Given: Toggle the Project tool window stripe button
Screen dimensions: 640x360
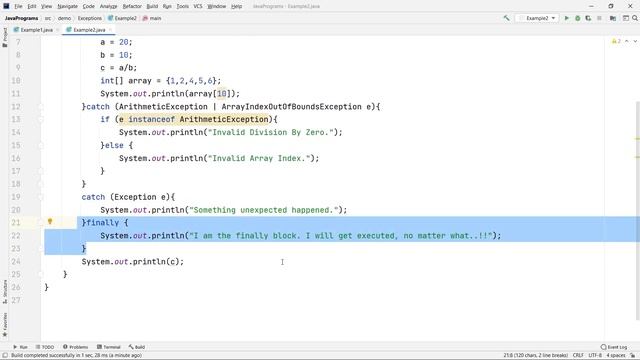Looking at the screenshot, I should [x=4, y=37].
